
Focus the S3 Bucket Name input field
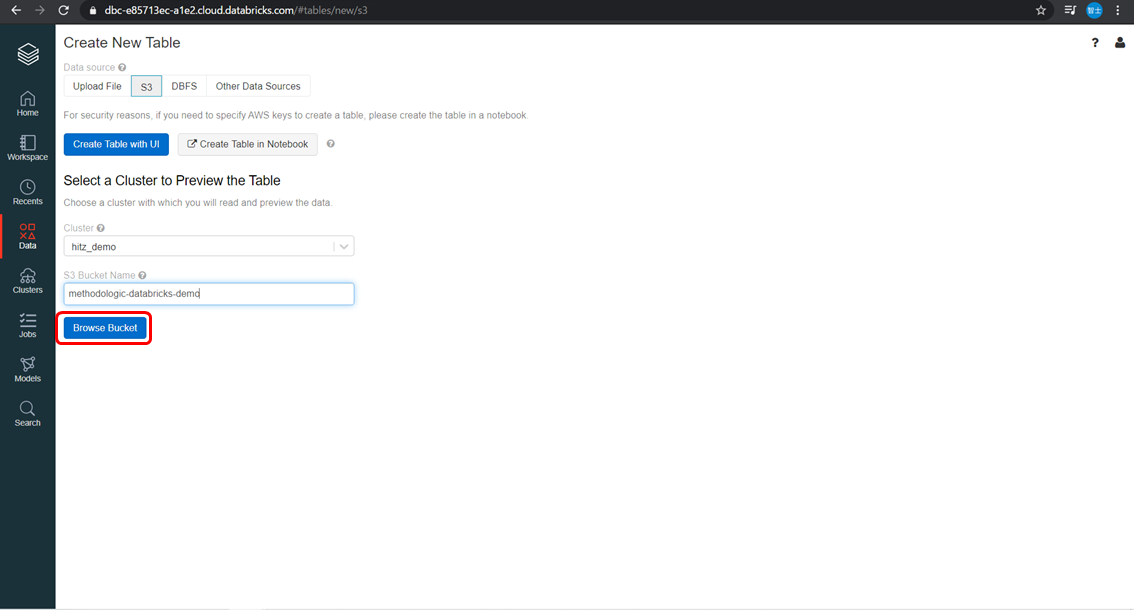tap(209, 294)
